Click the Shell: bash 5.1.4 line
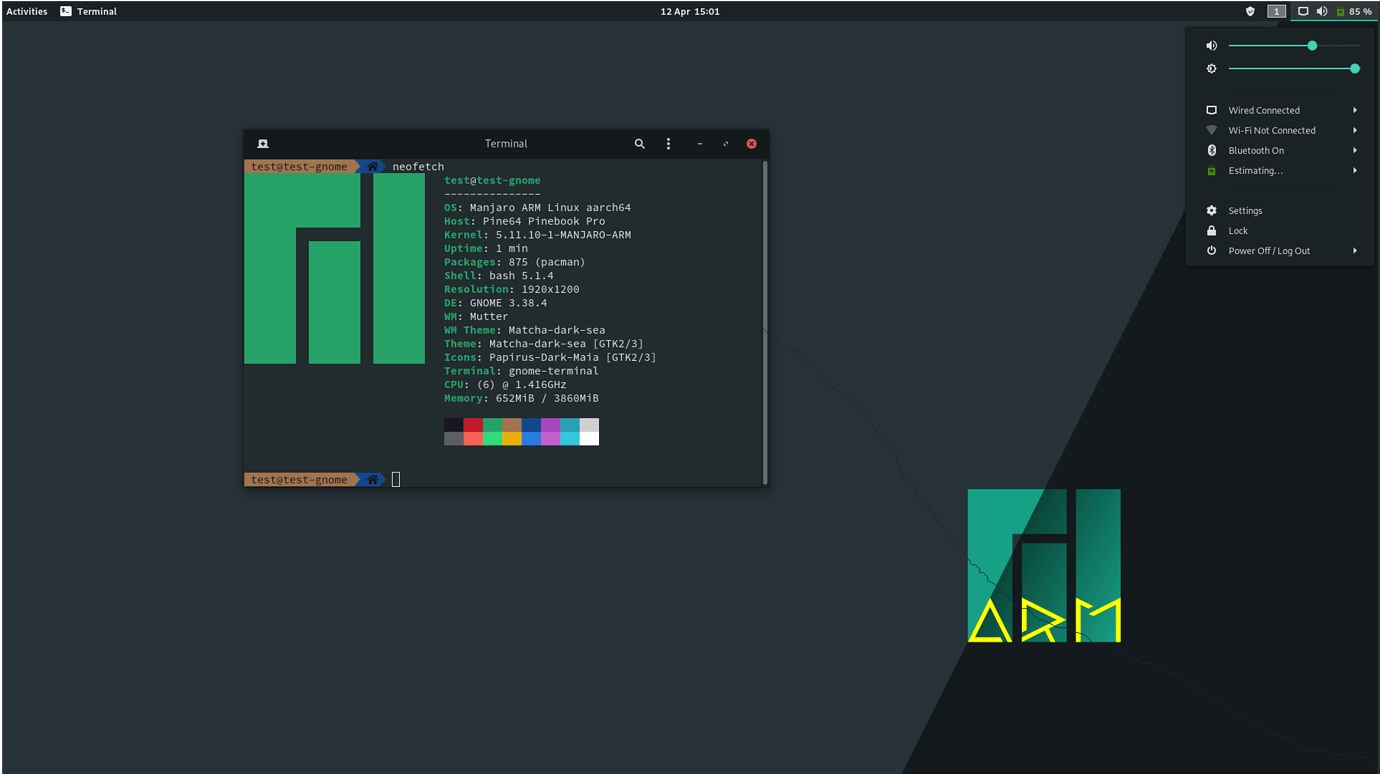This screenshot has height=774, width=1380. (499, 276)
